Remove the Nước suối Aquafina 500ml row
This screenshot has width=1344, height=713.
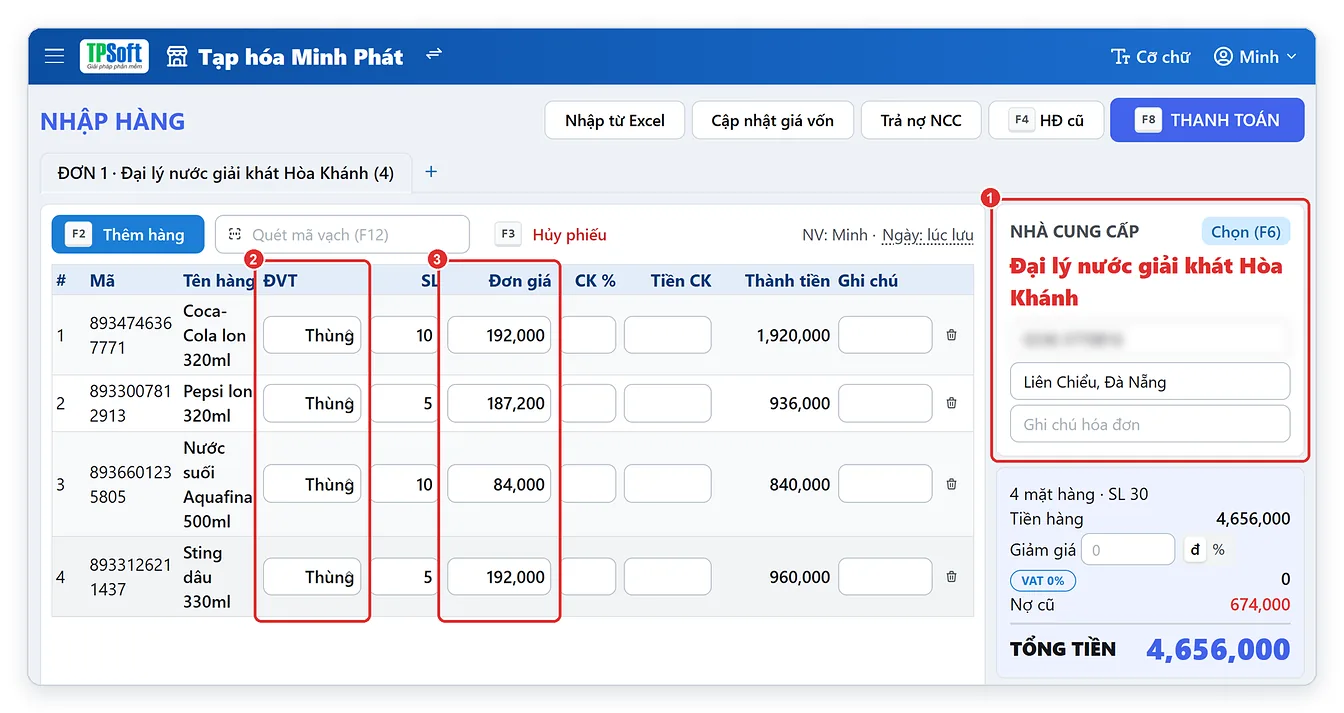click(x=951, y=485)
